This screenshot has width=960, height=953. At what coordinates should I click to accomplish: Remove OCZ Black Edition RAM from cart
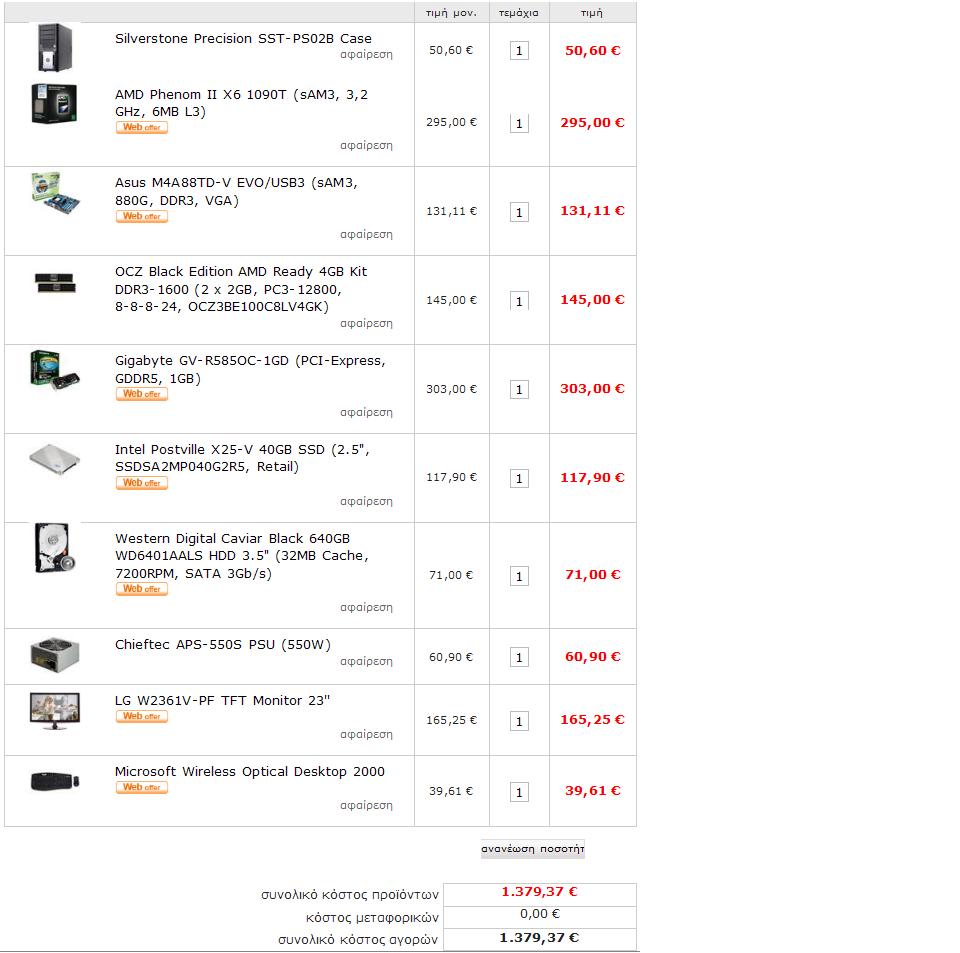[366, 323]
